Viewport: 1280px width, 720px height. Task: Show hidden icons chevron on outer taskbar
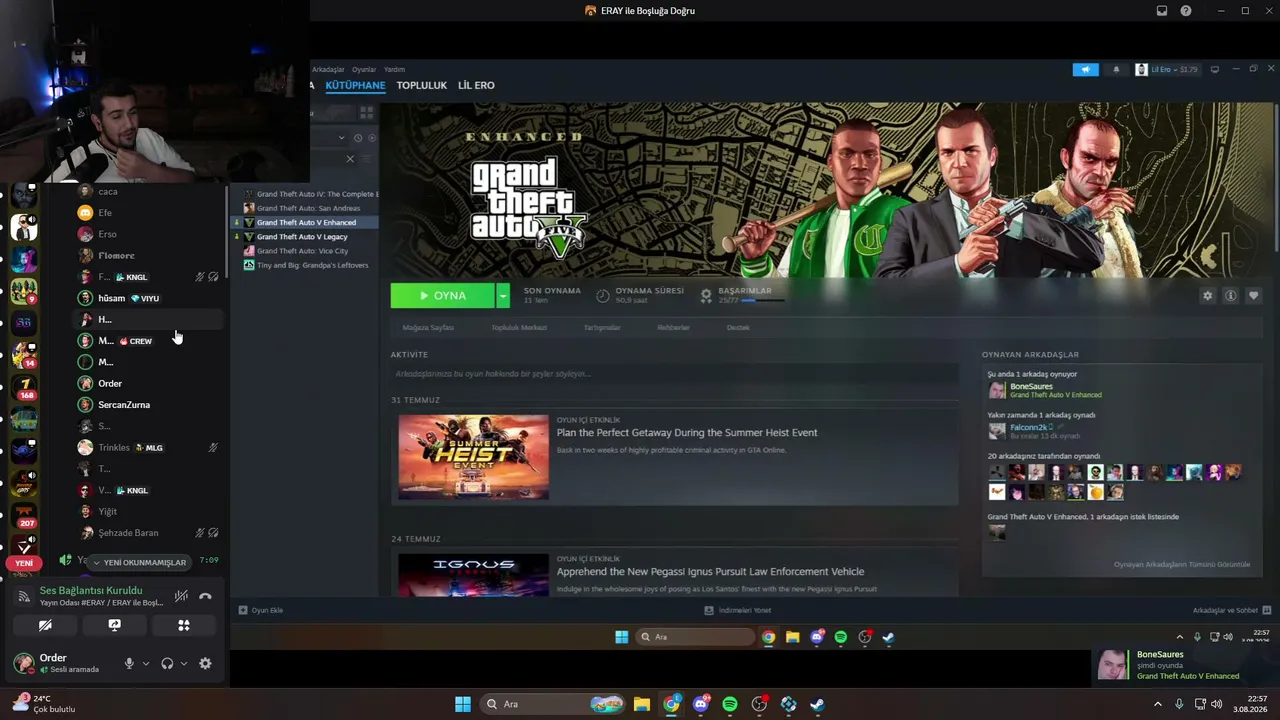(1157, 704)
